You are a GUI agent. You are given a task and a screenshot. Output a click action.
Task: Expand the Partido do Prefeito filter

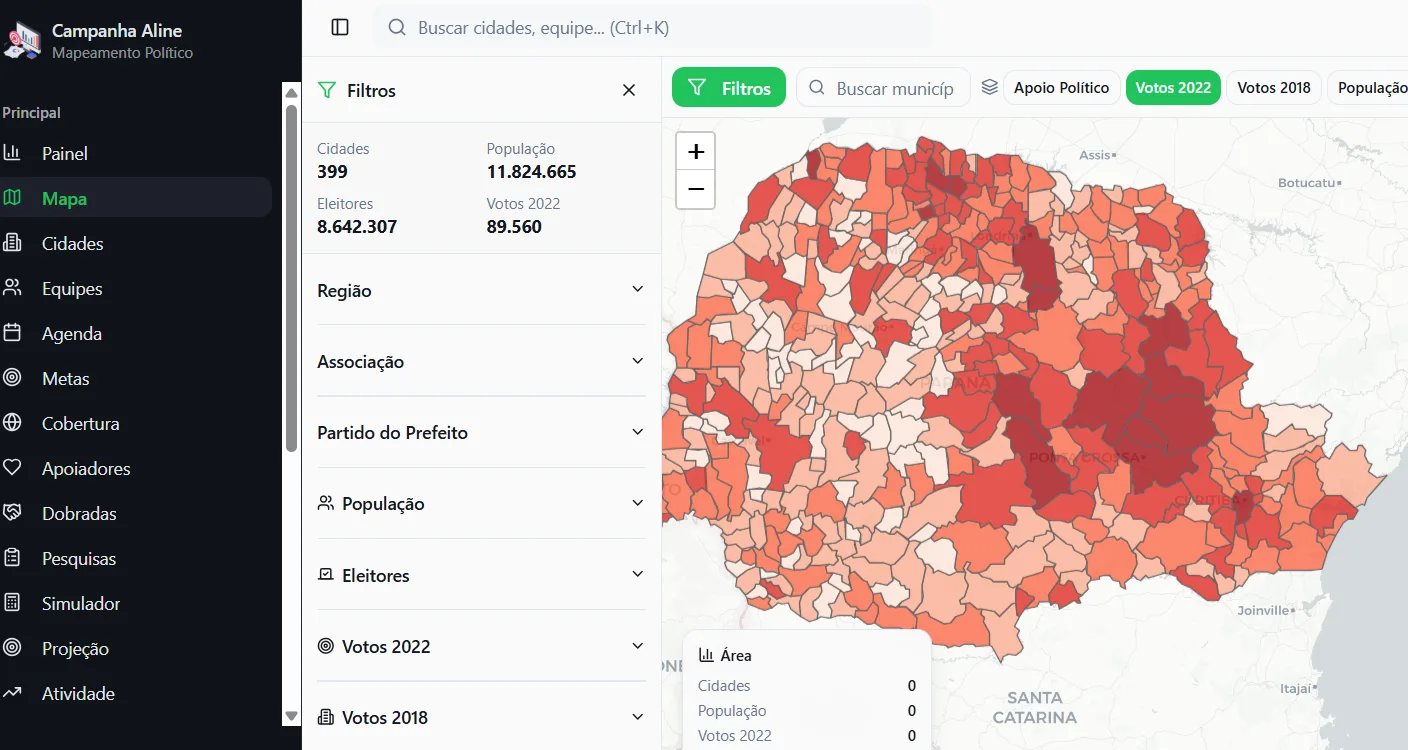pos(481,432)
